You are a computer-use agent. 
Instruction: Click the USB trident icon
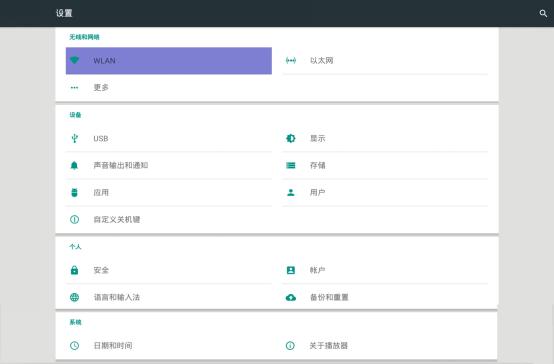pyautogui.click(x=74, y=138)
